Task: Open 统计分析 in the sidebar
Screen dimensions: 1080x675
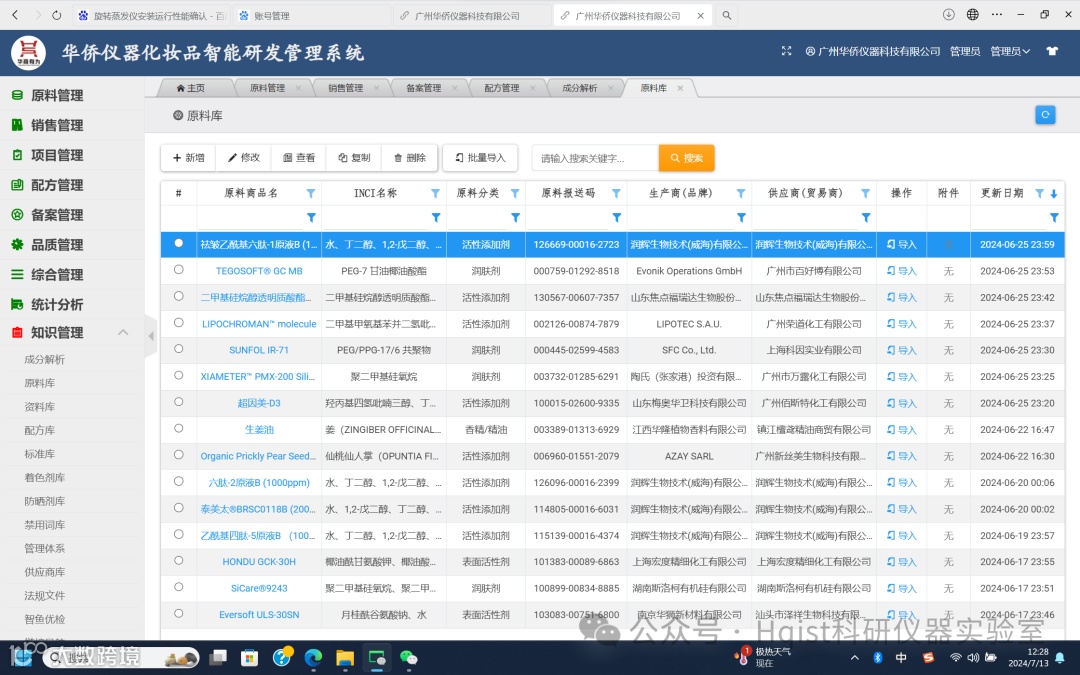Action: pos(57,304)
